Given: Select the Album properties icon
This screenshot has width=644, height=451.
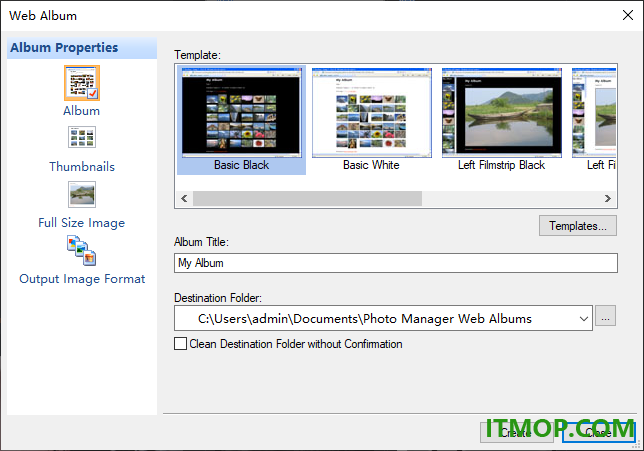Looking at the screenshot, I should pos(82,83).
